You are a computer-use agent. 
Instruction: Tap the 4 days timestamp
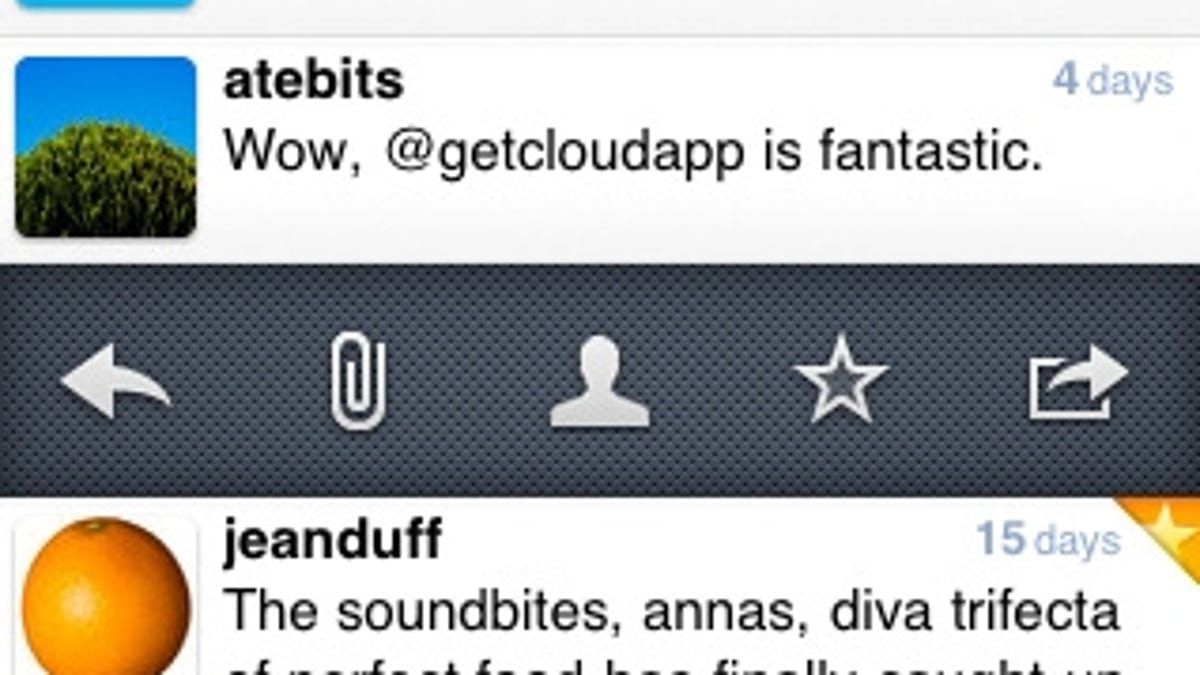click(1113, 80)
